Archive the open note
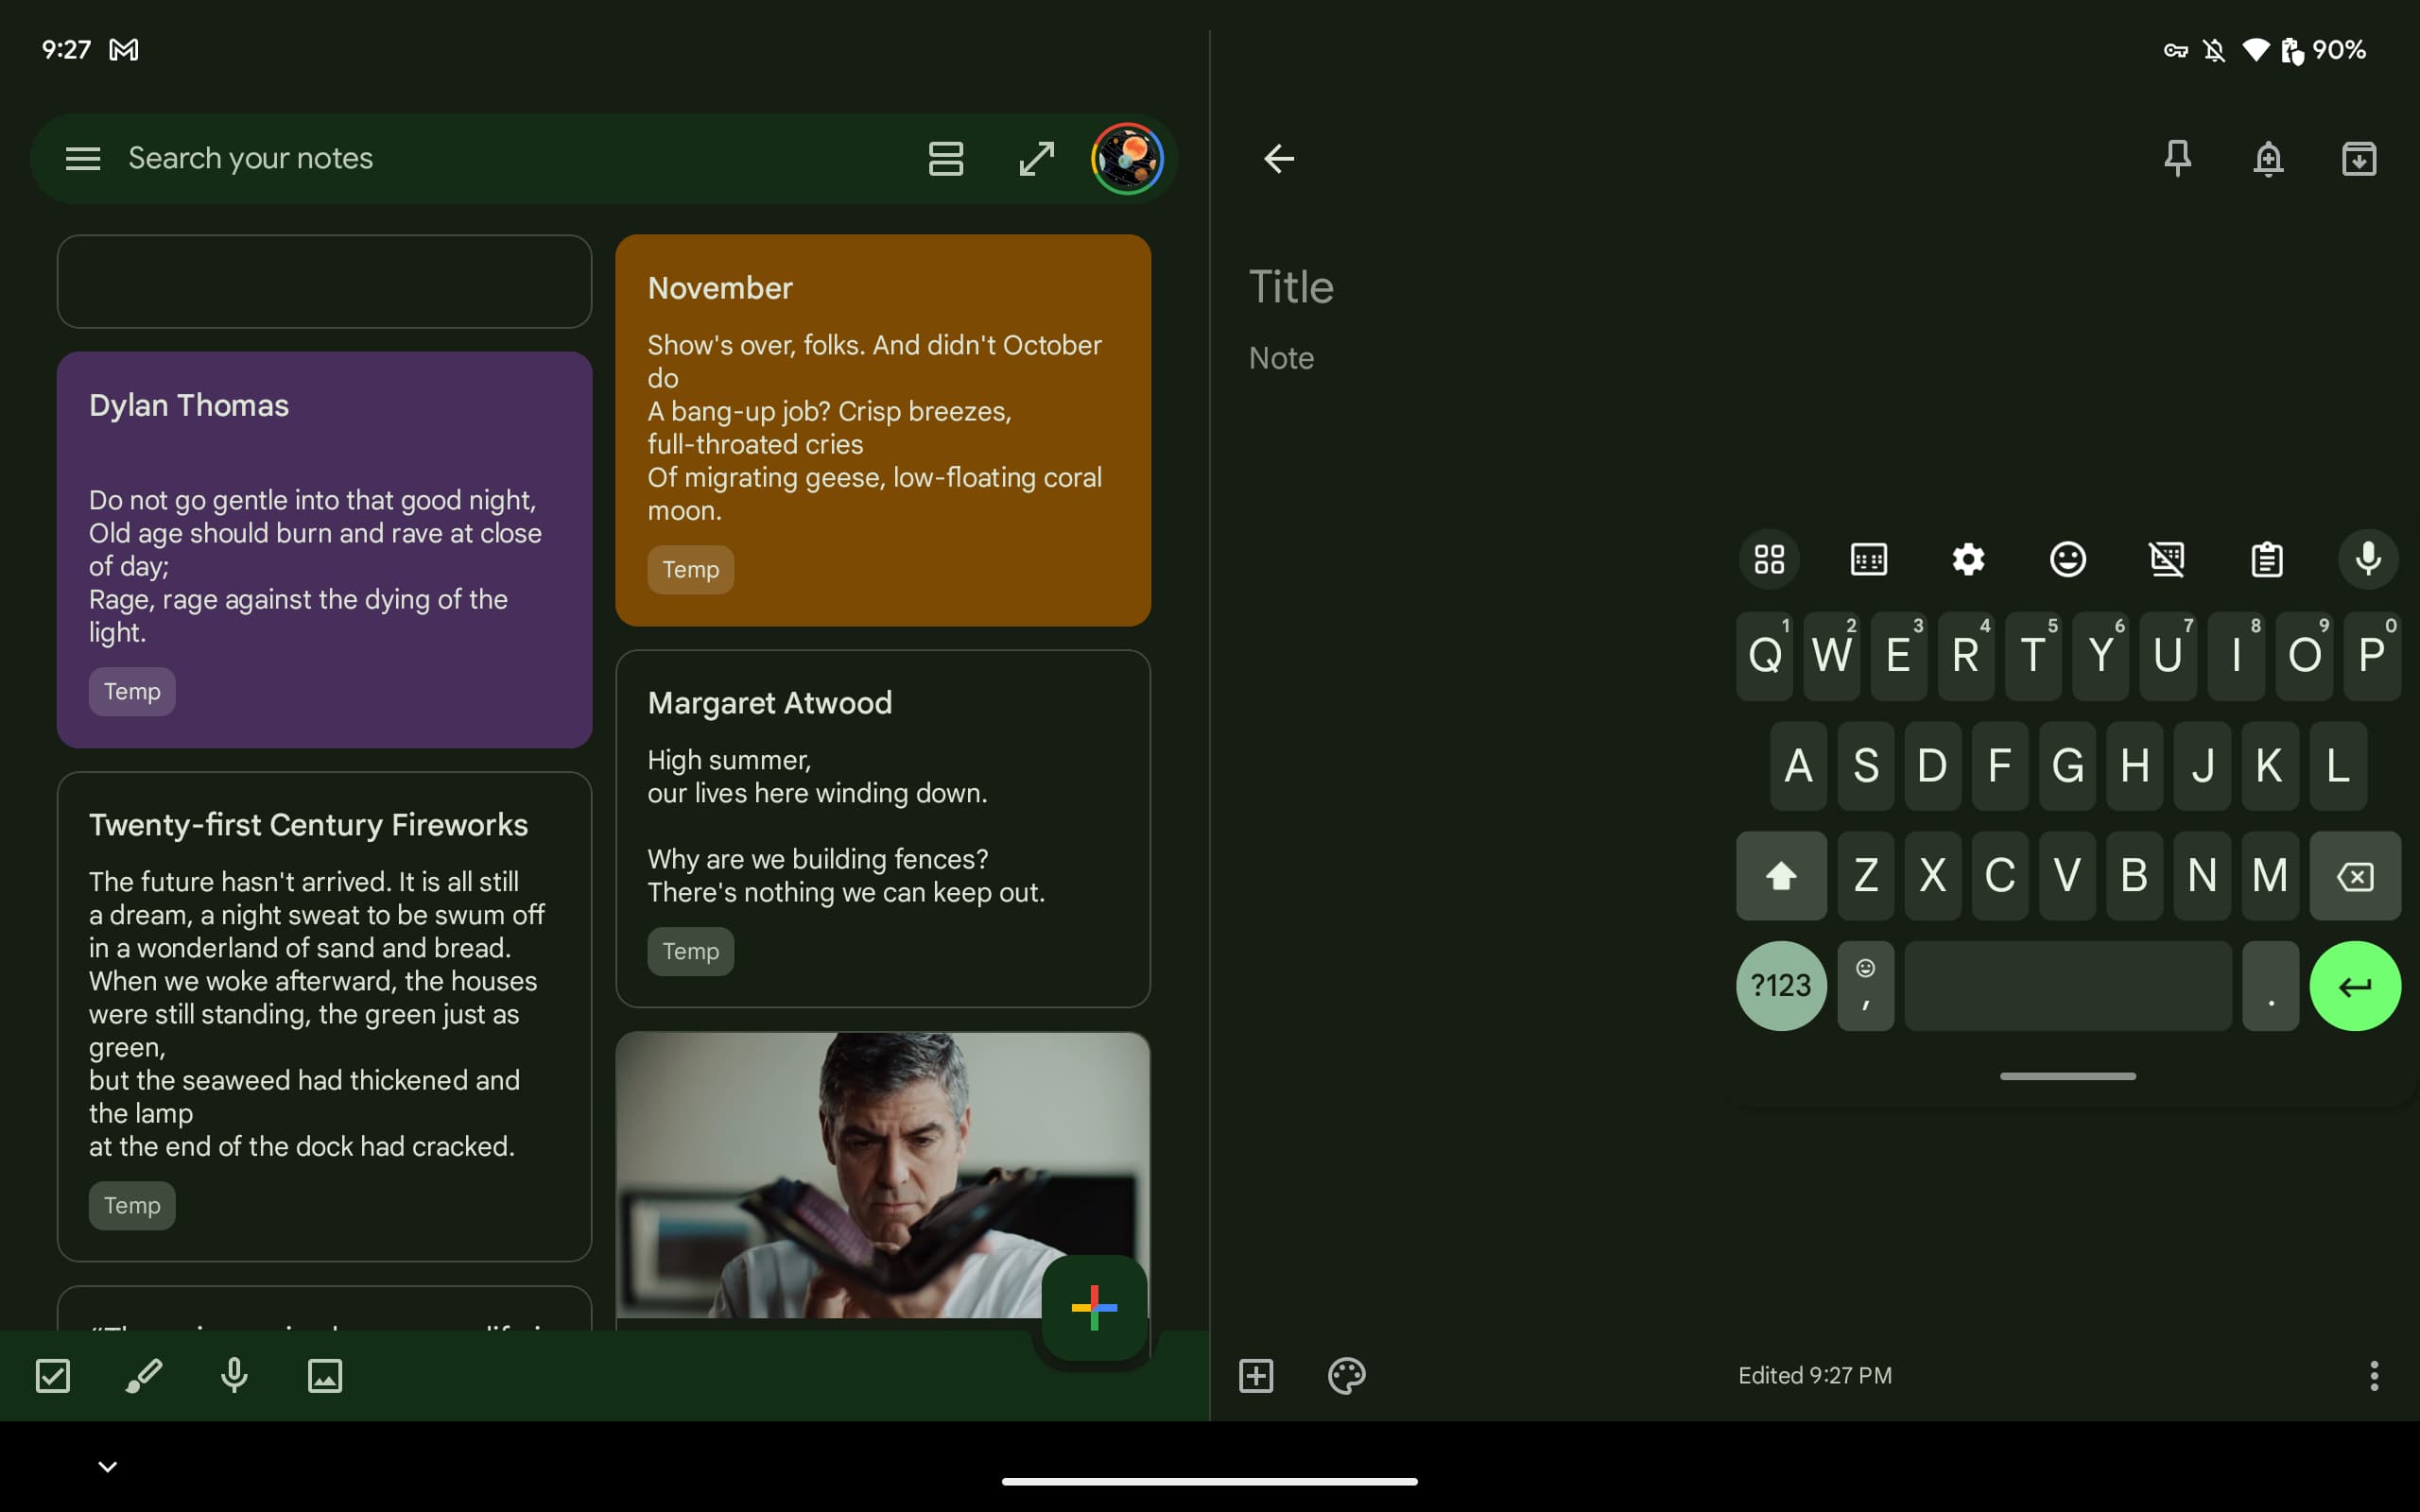 (x=2359, y=158)
